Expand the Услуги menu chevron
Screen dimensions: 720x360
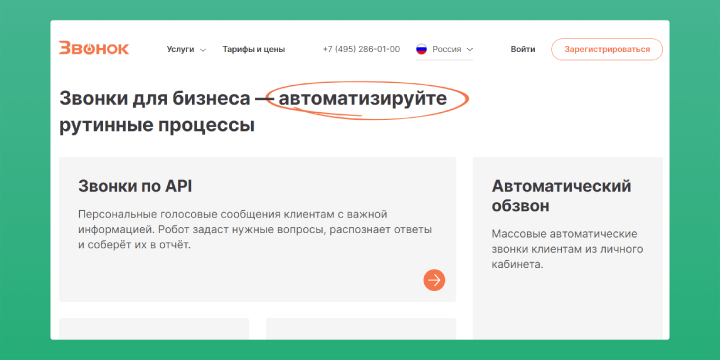[x=203, y=50]
